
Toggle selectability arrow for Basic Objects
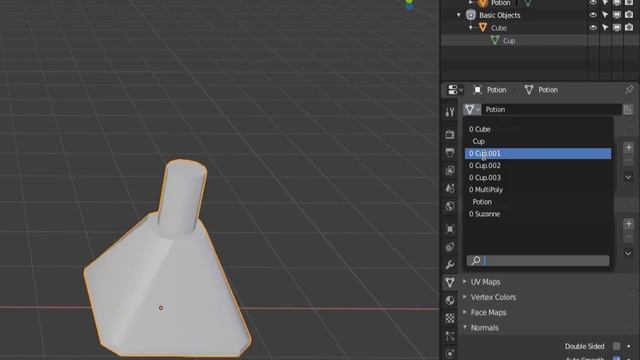coord(605,15)
